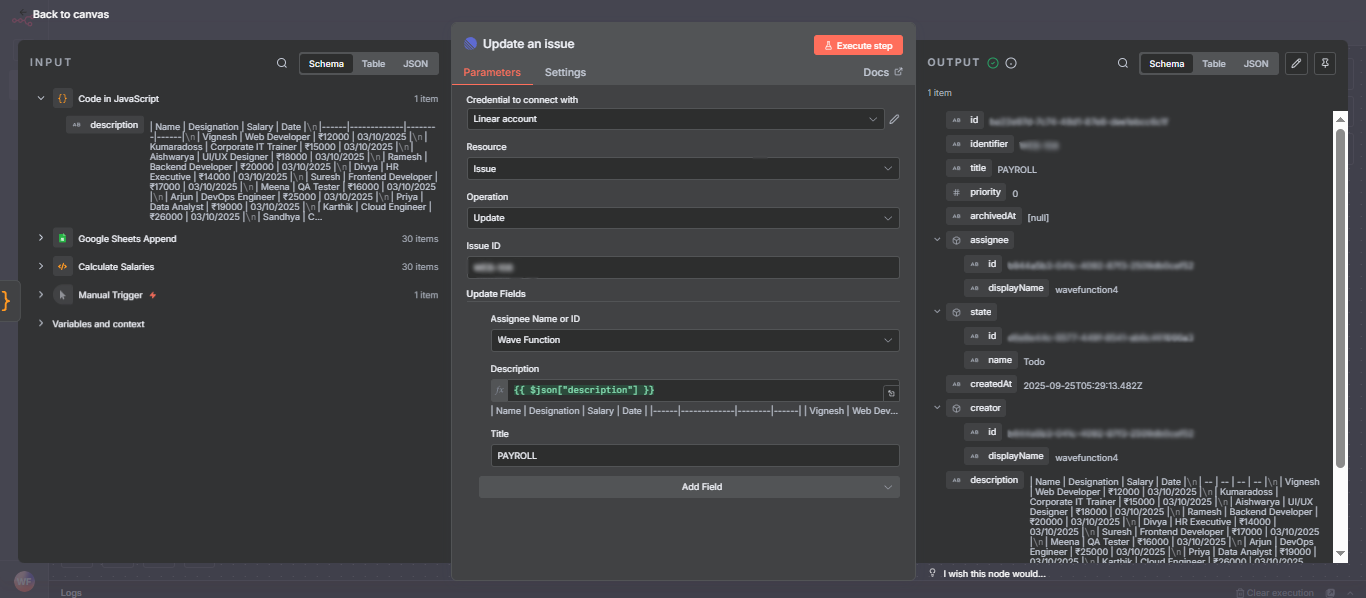Switch output view to JSON
The height and width of the screenshot is (598, 1366).
[1256, 62]
